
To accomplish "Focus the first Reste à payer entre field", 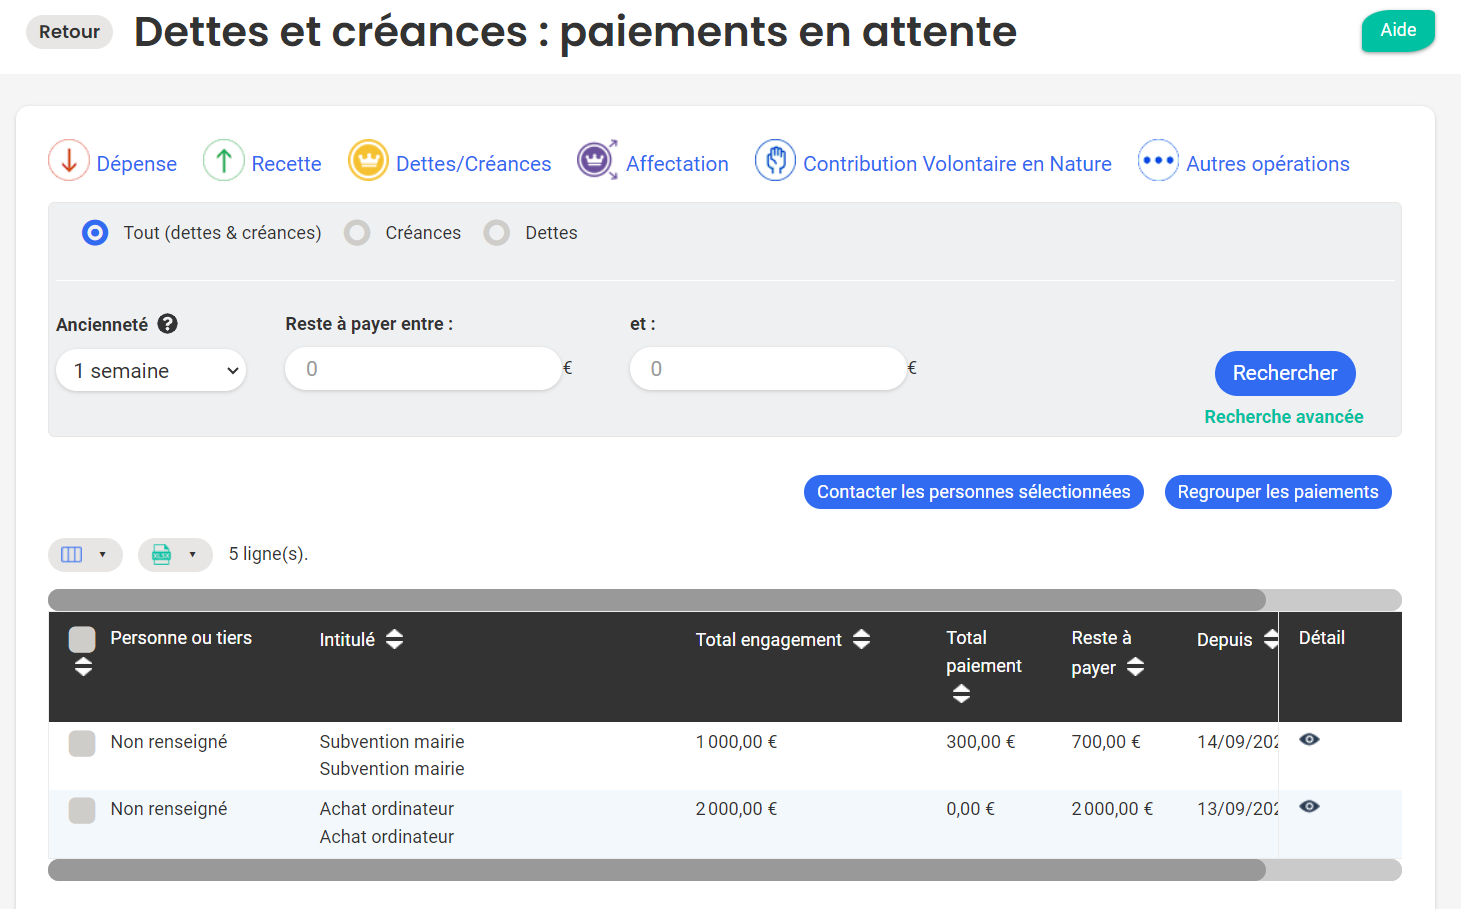I will (x=423, y=369).
